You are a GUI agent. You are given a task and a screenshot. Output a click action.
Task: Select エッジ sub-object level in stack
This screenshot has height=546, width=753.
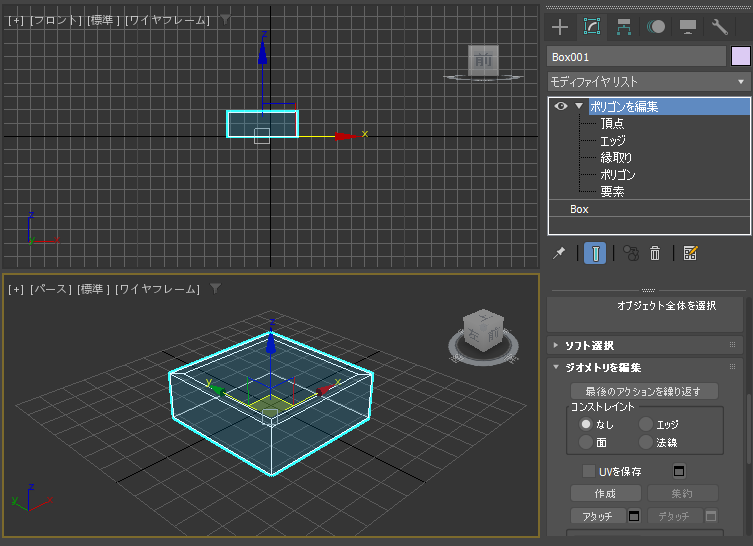pyautogui.click(x=613, y=141)
